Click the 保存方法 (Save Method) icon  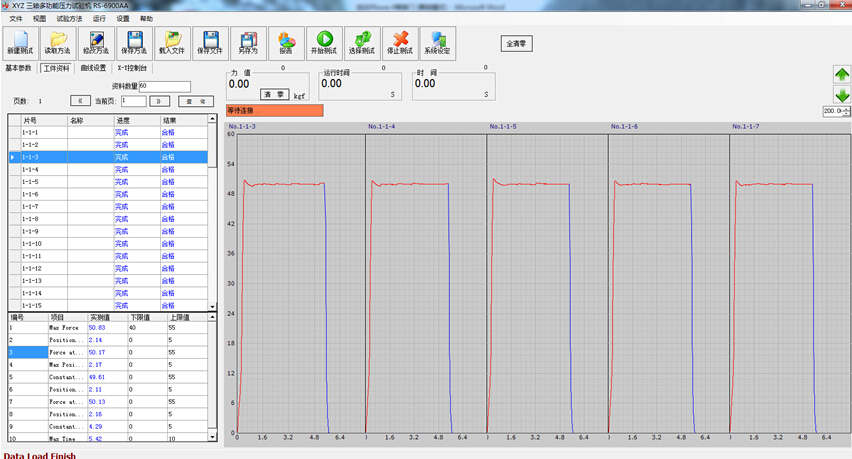(134, 42)
